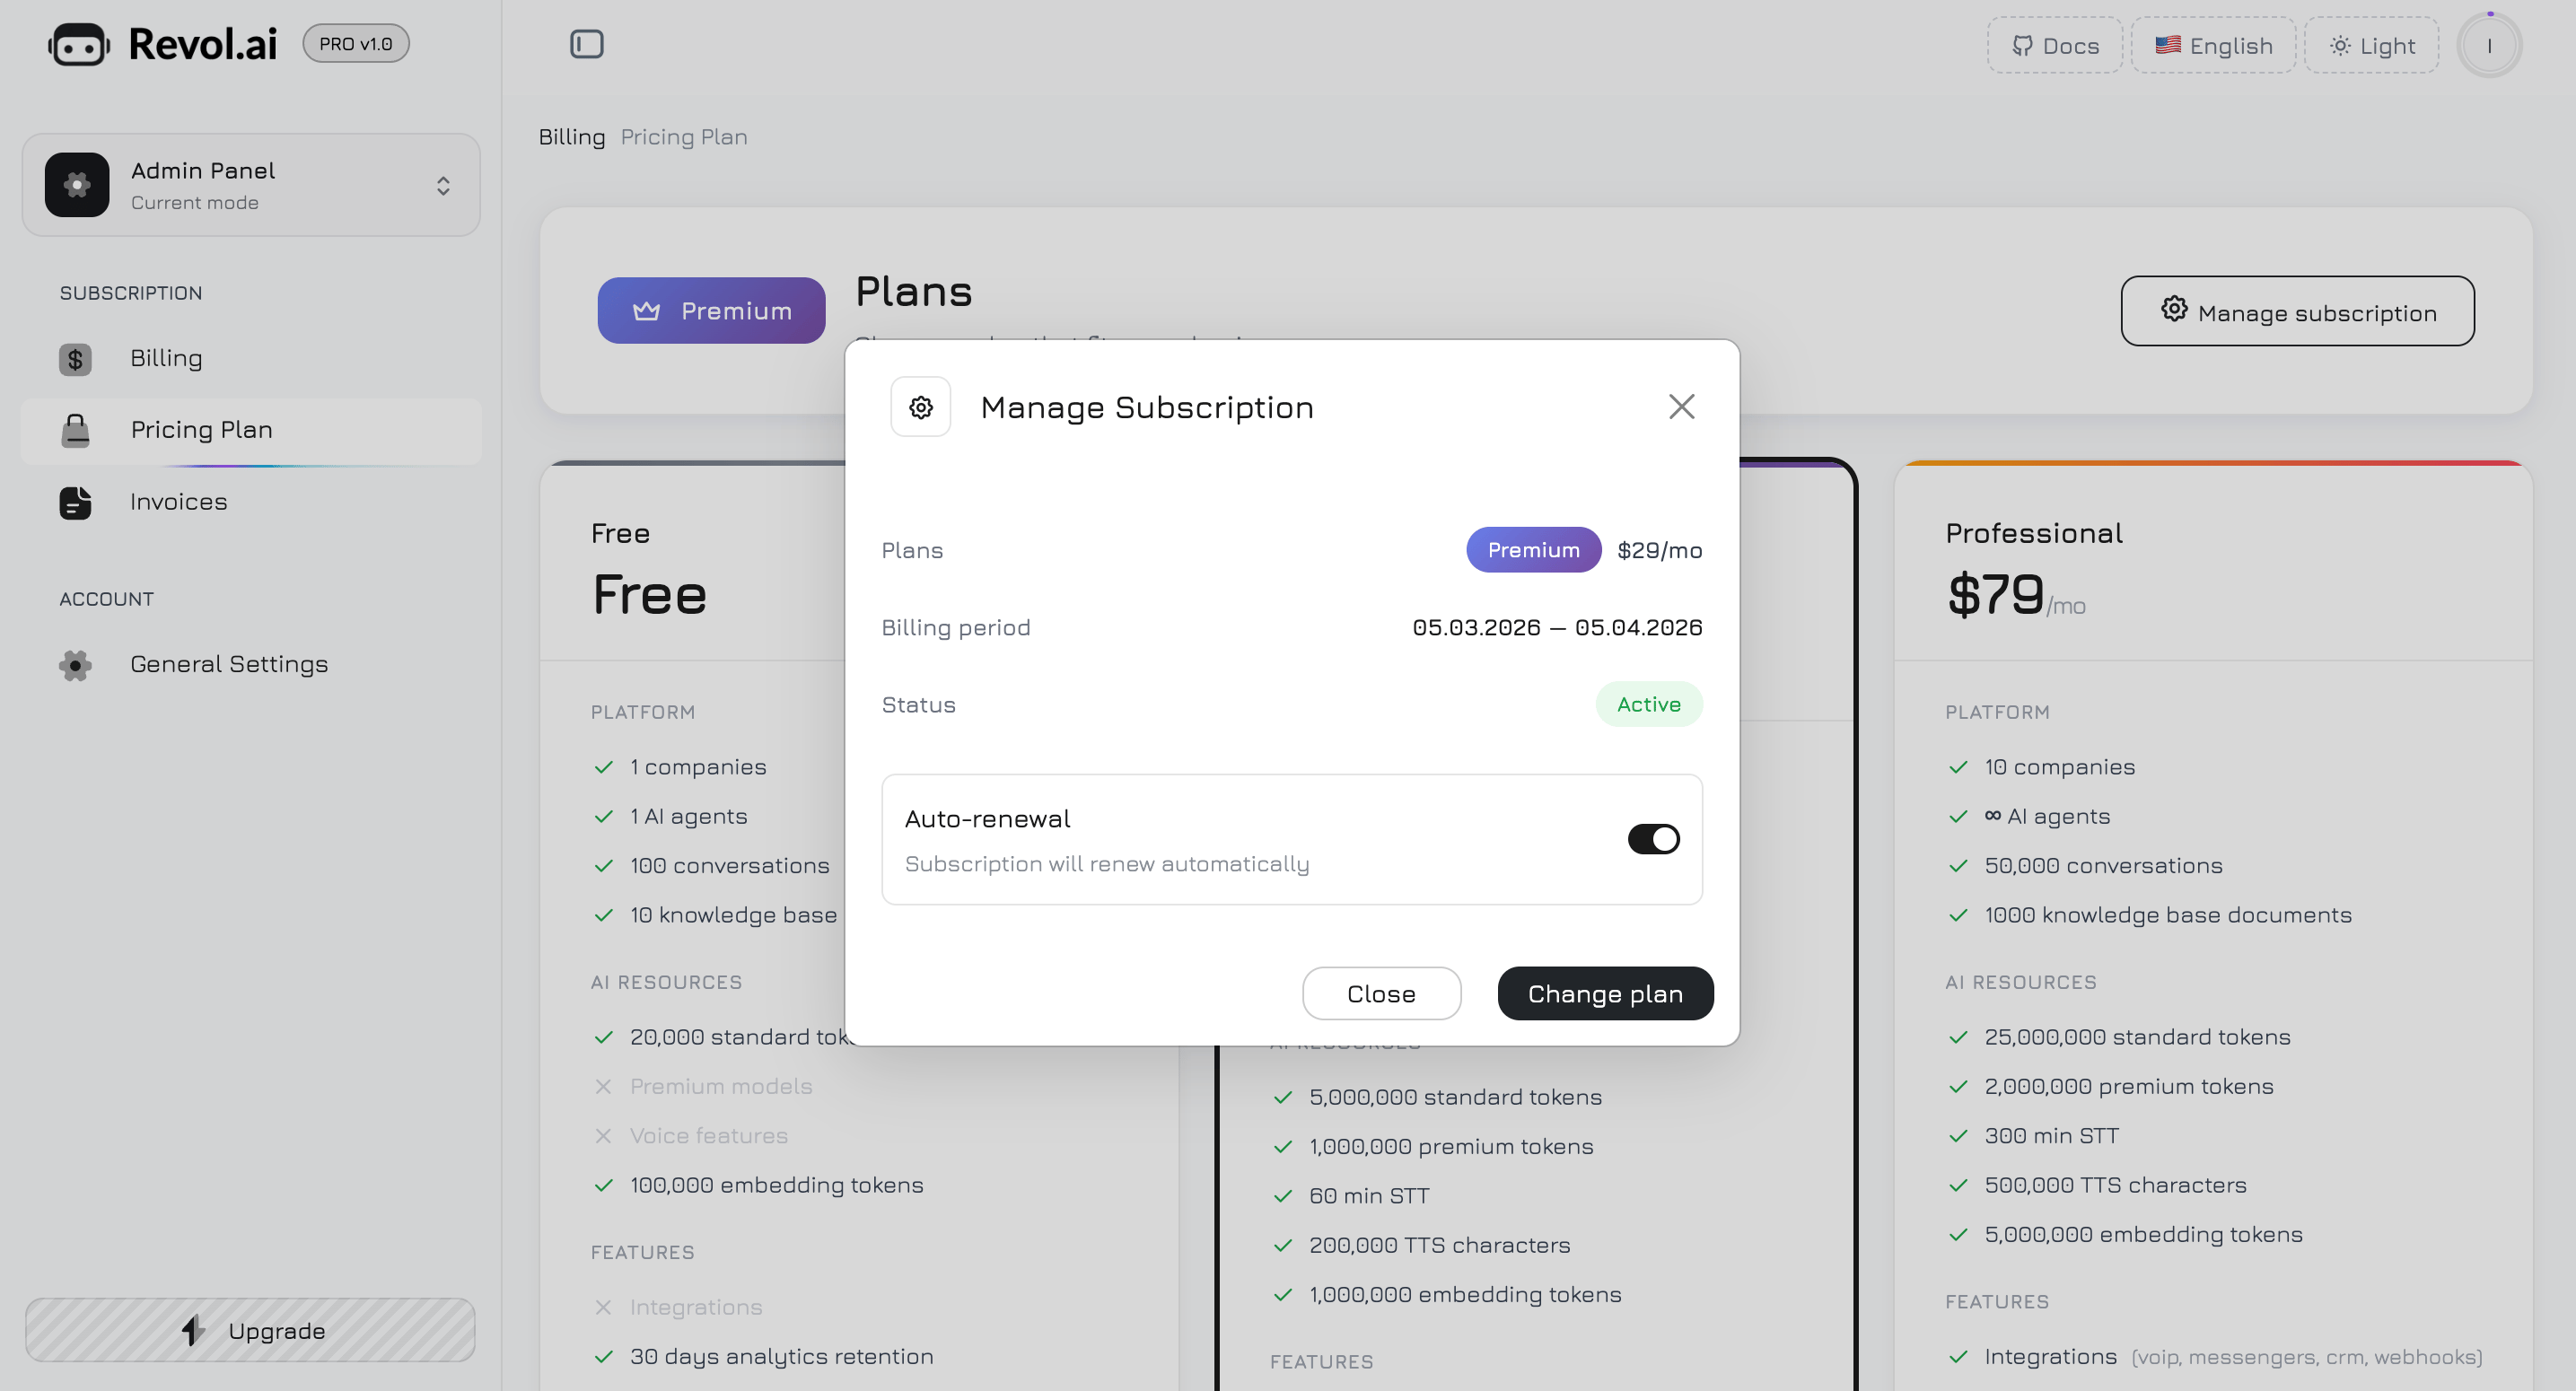
Task: Click '1,000,000 embedding tokens' line
Action: pyautogui.click(x=1465, y=1295)
